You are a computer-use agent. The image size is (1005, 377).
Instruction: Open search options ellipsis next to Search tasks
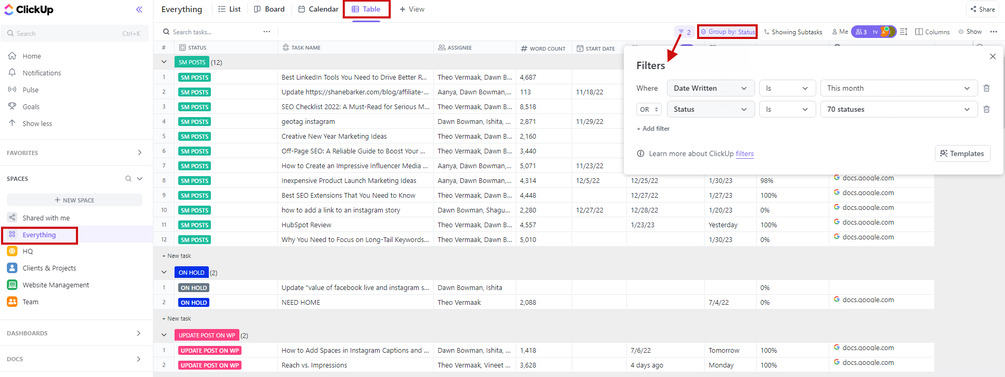267,31
